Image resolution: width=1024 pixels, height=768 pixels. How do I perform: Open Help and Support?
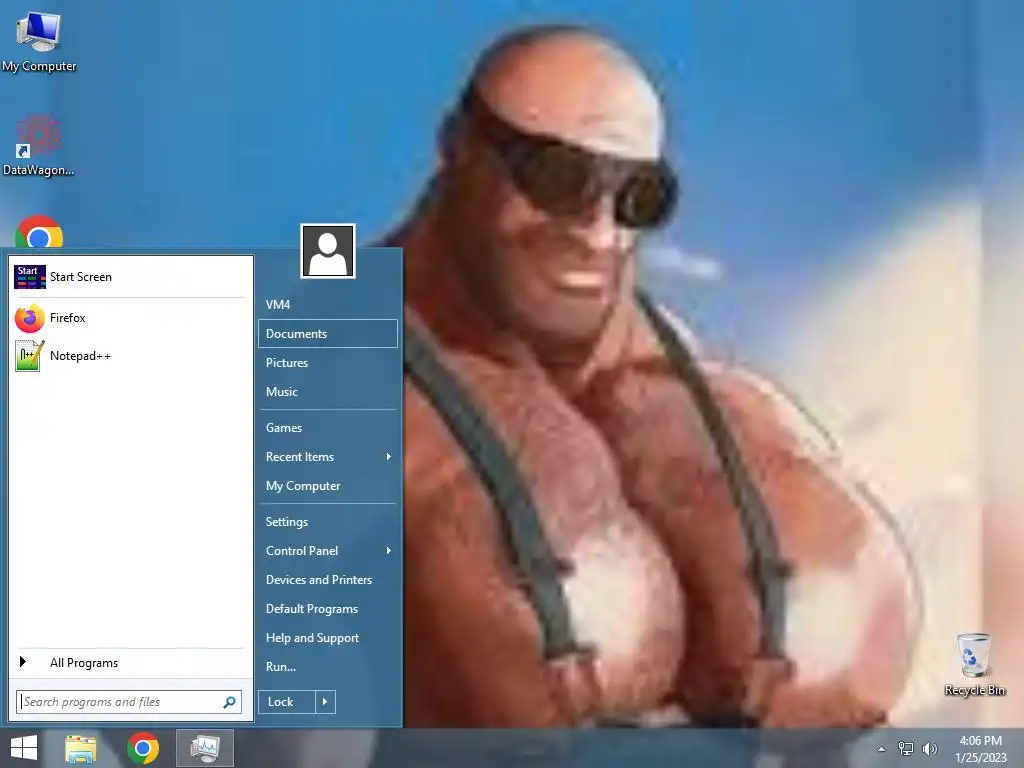point(328,638)
